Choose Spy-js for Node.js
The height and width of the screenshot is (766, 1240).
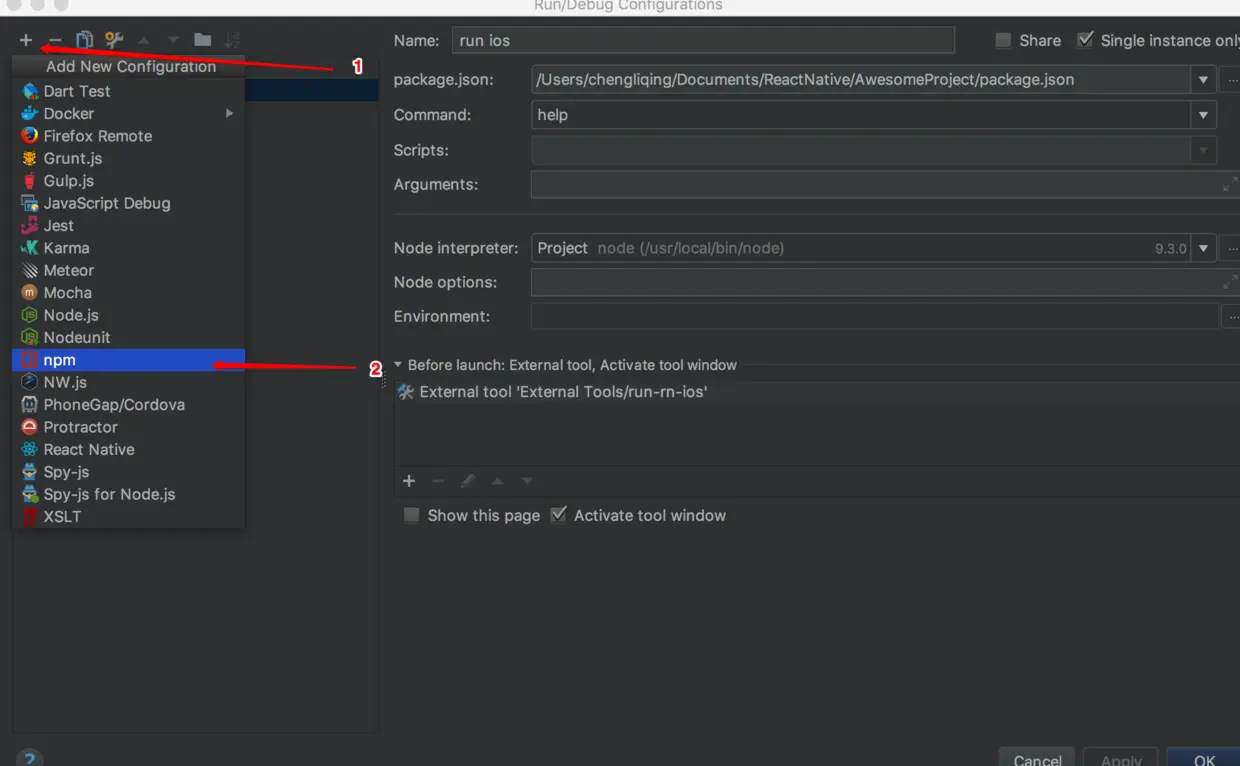coord(128,494)
